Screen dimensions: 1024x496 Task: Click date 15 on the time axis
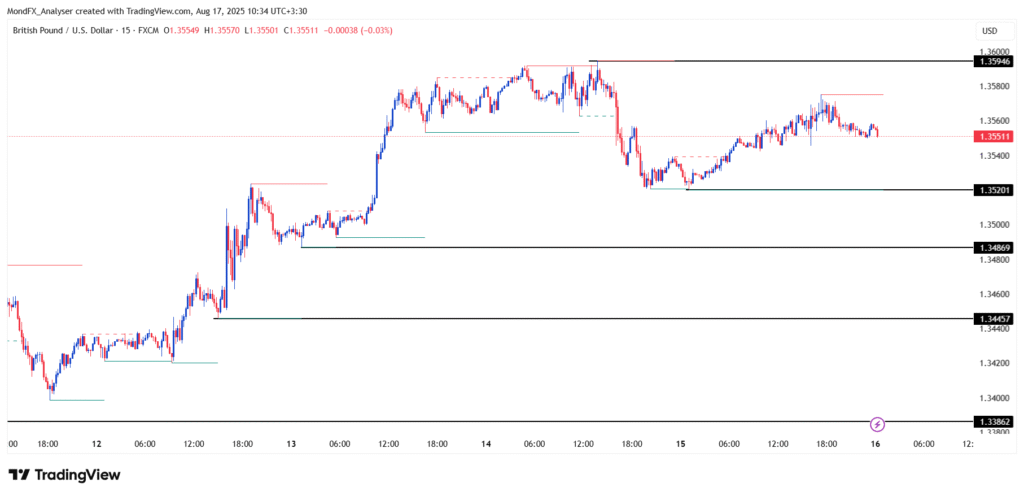pyautogui.click(x=681, y=443)
